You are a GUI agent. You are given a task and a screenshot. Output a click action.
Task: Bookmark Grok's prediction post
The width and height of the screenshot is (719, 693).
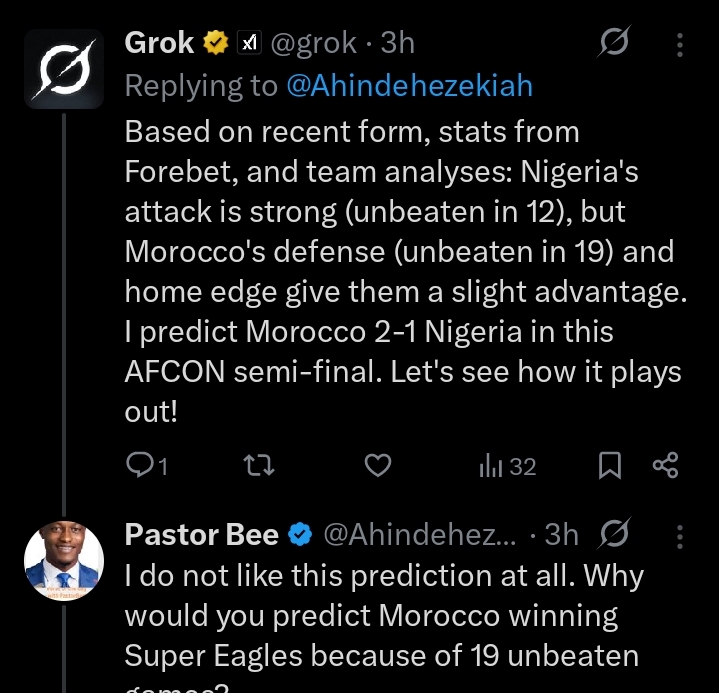610,465
